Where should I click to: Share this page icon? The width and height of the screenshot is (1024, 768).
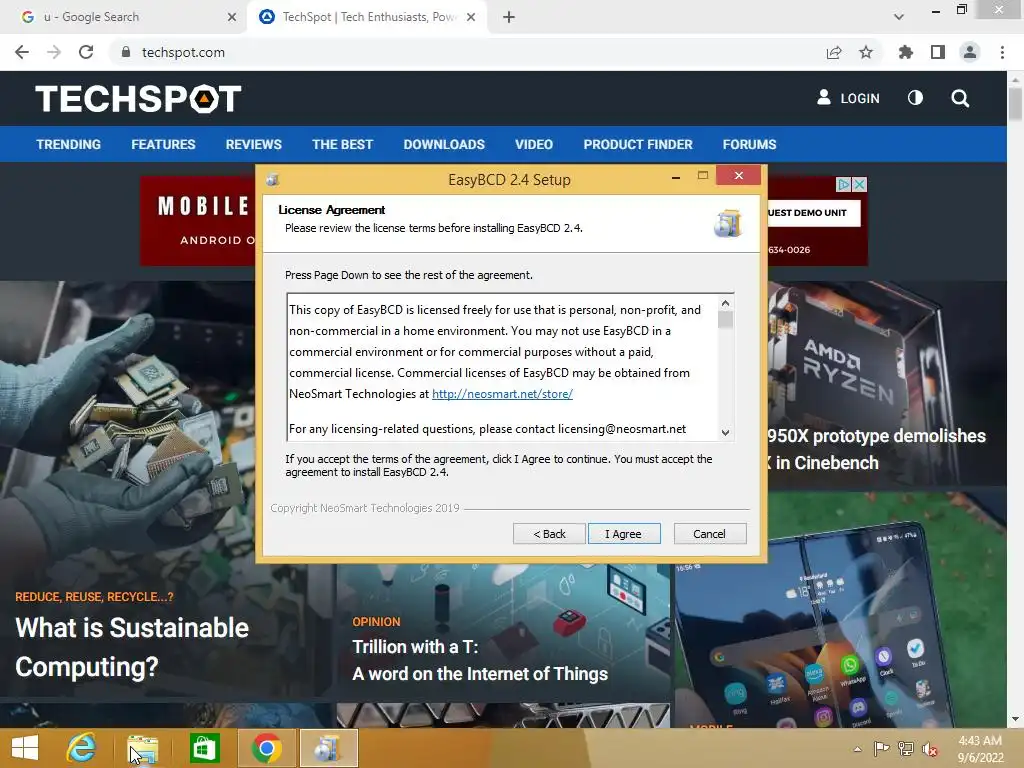click(x=834, y=52)
